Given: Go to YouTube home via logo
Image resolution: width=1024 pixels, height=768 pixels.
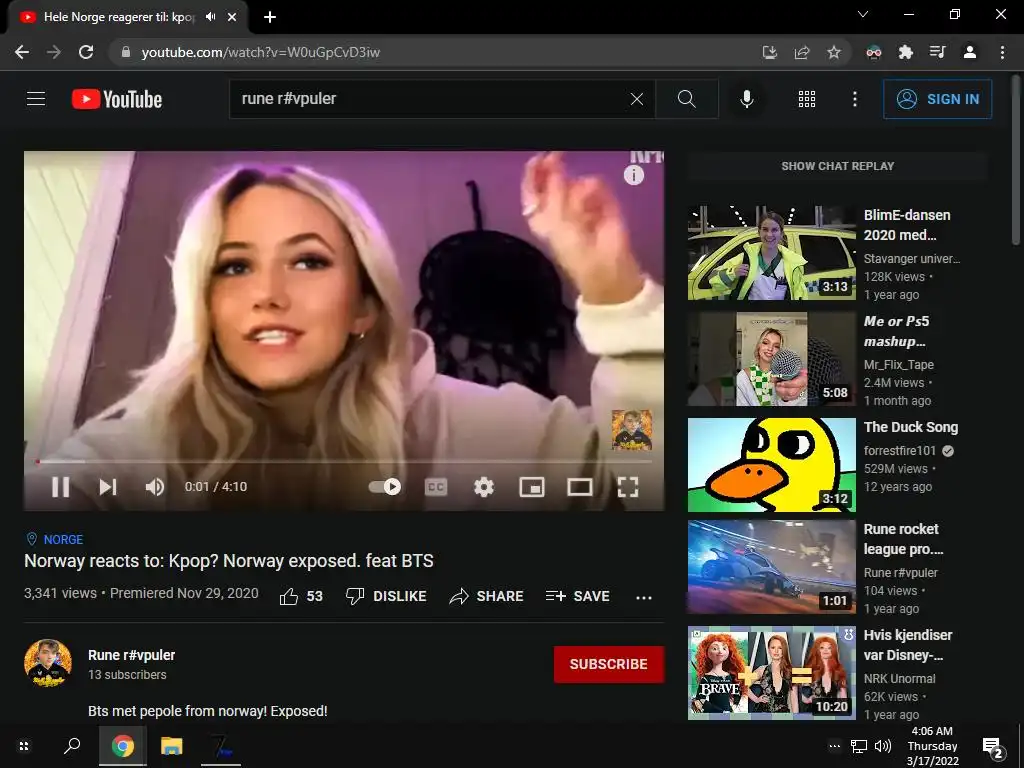Looking at the screenshot, I should [117, 99].
